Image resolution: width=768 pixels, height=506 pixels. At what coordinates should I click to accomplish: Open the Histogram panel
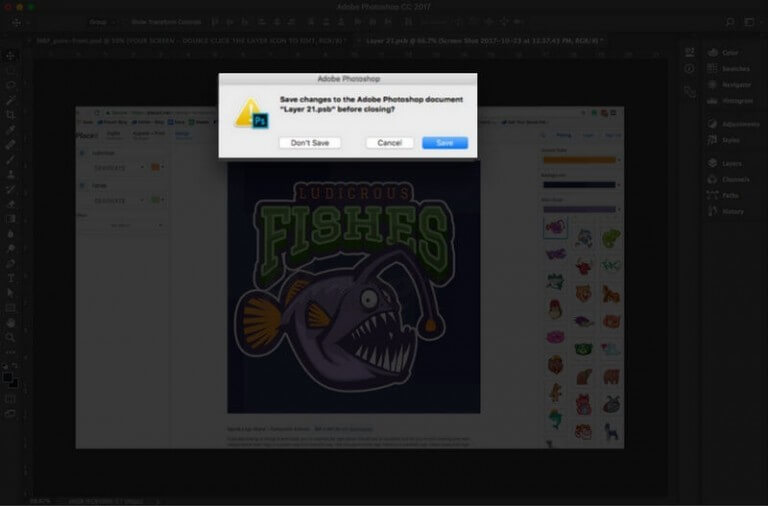[730, 101]
